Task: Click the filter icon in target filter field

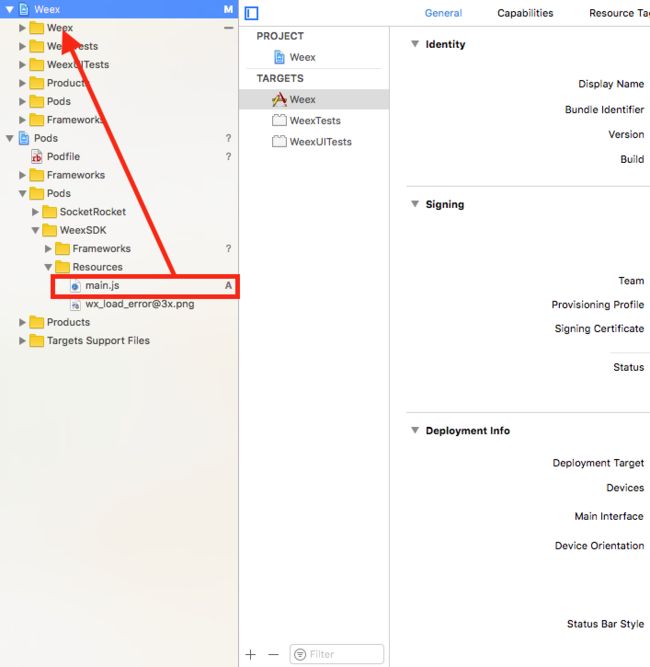Action: pos(300,654)
